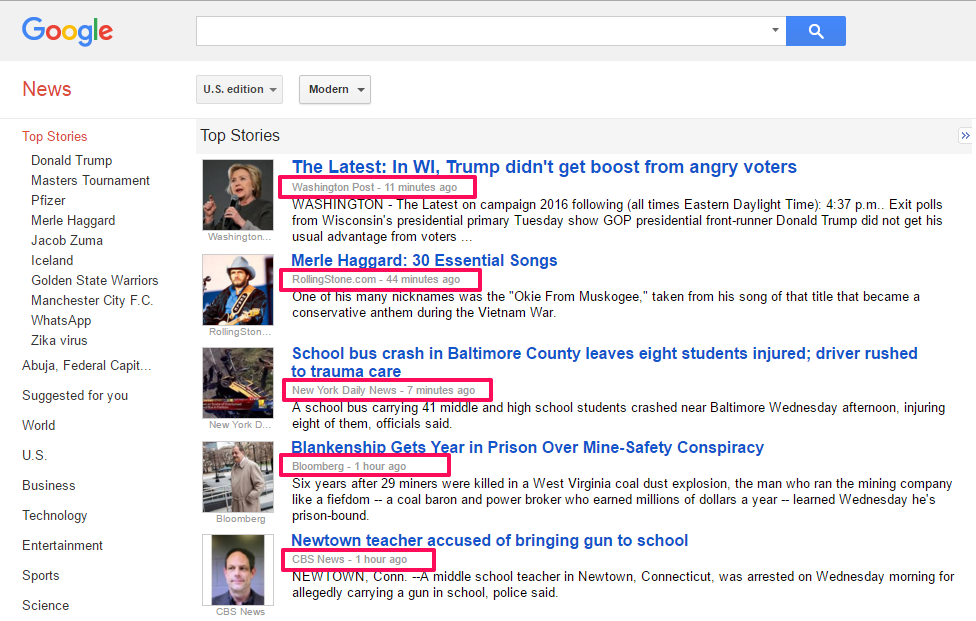The height and width of the screenshot is (621, 976).
Task: Click the CBS News story thumbnail
Action: tap(237, 570)
